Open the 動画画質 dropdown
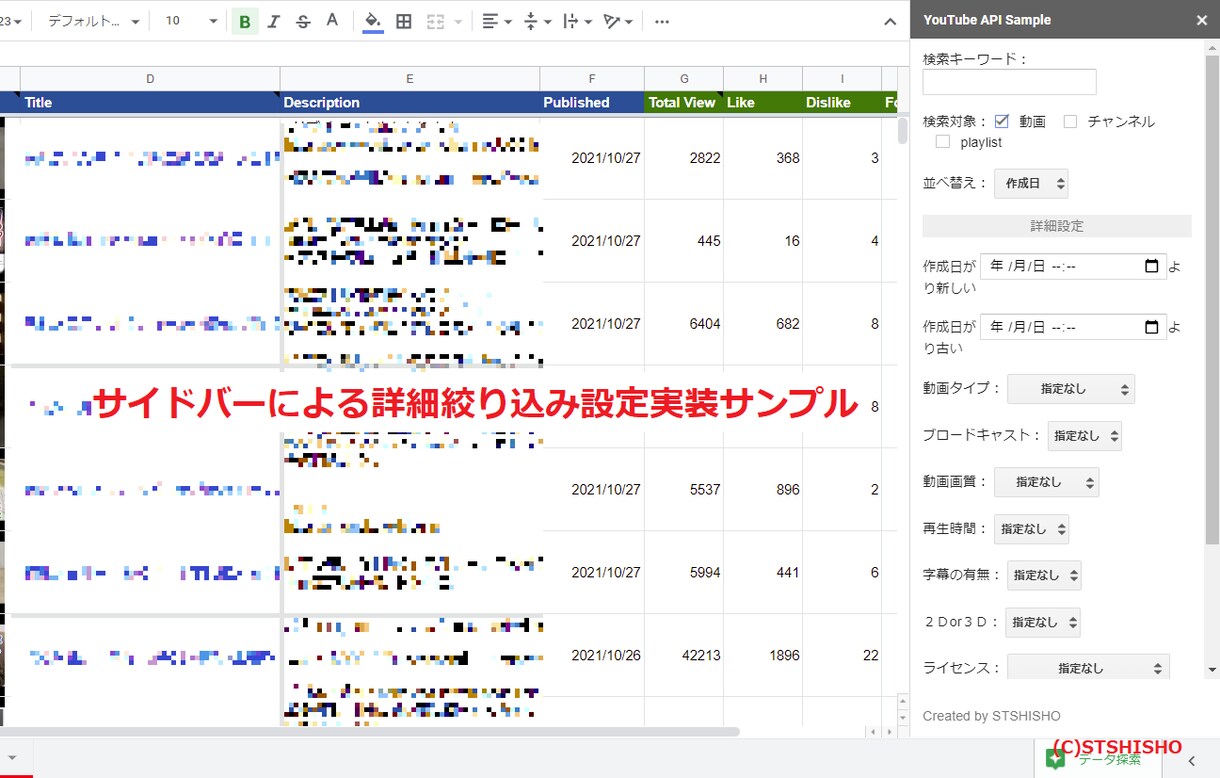1220x778 pixels. coord(1046,482)
